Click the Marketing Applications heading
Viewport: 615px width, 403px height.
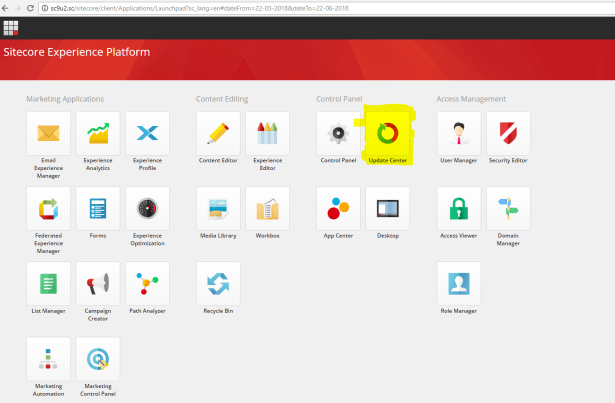pos(65,99)
